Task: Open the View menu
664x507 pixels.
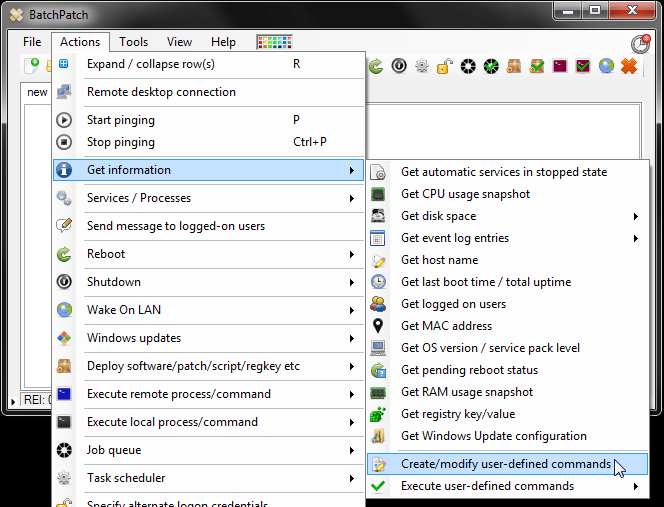Action: [x=179, y=42]
